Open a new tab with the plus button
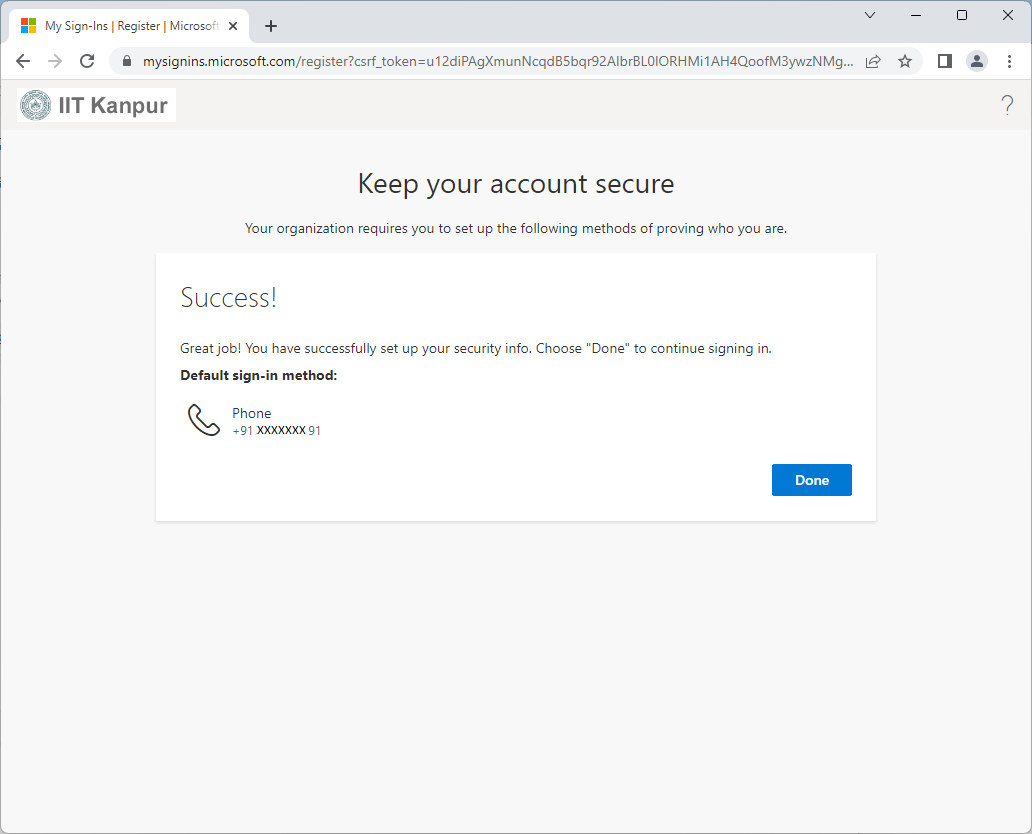This screenshot has height=834, width=1032. click(x=271, y=26)
